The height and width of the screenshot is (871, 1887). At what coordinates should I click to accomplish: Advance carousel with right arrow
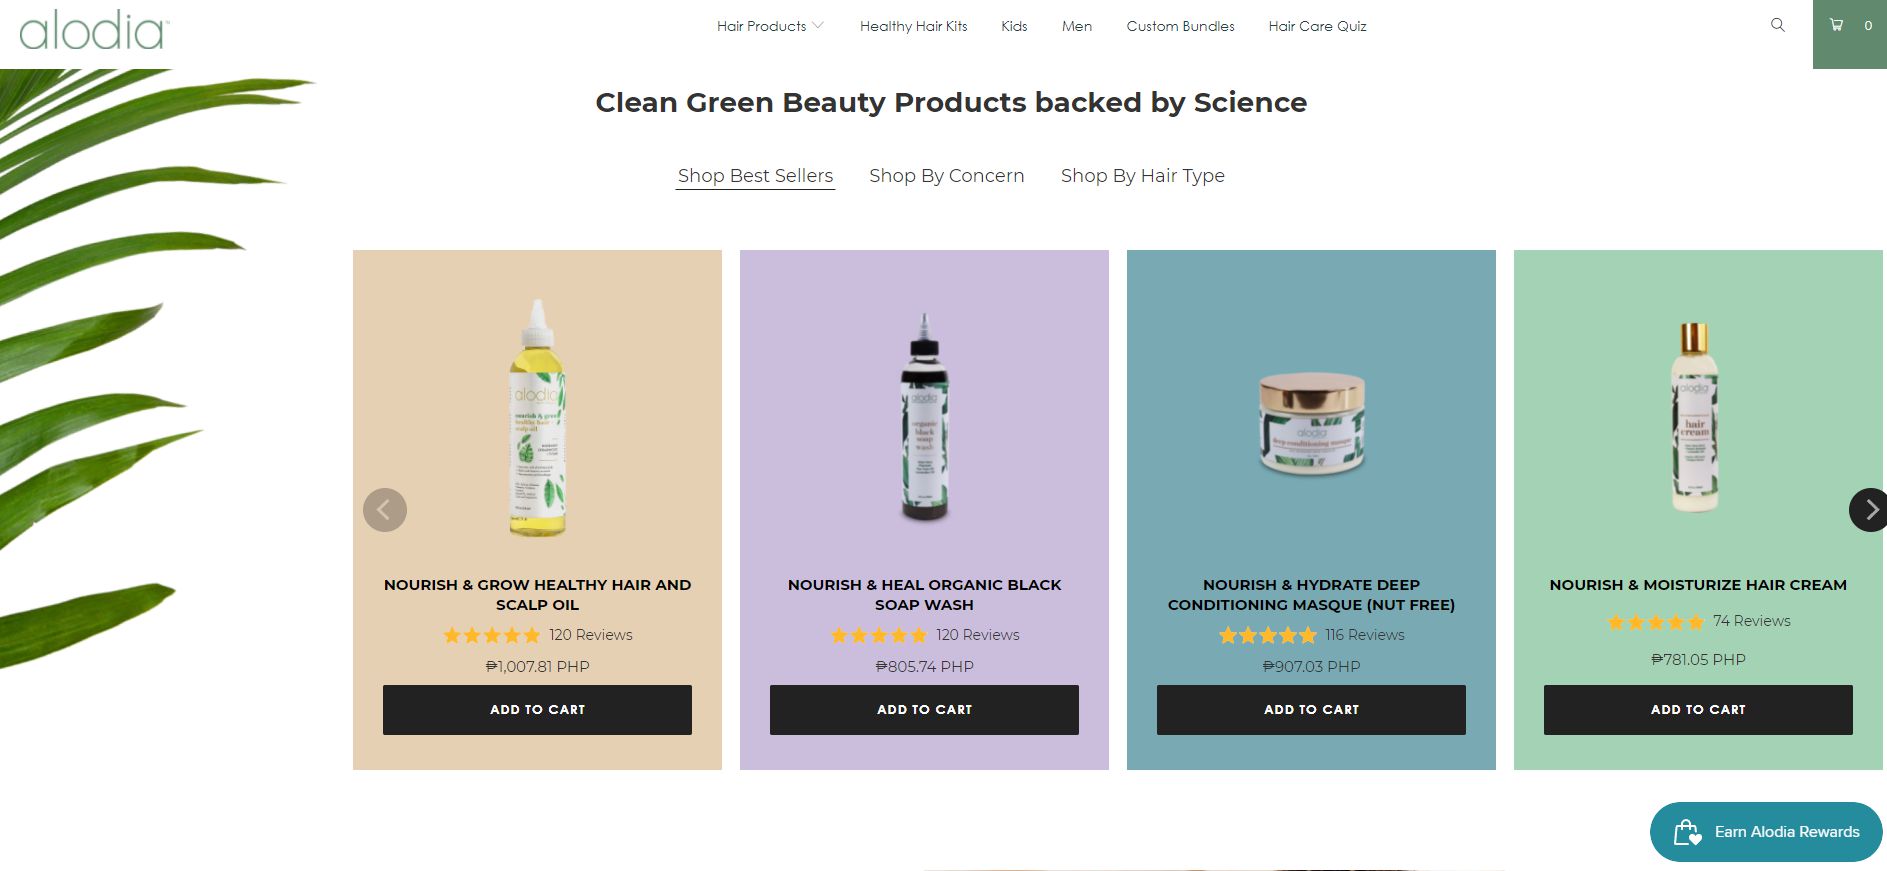coord(1868,510)
